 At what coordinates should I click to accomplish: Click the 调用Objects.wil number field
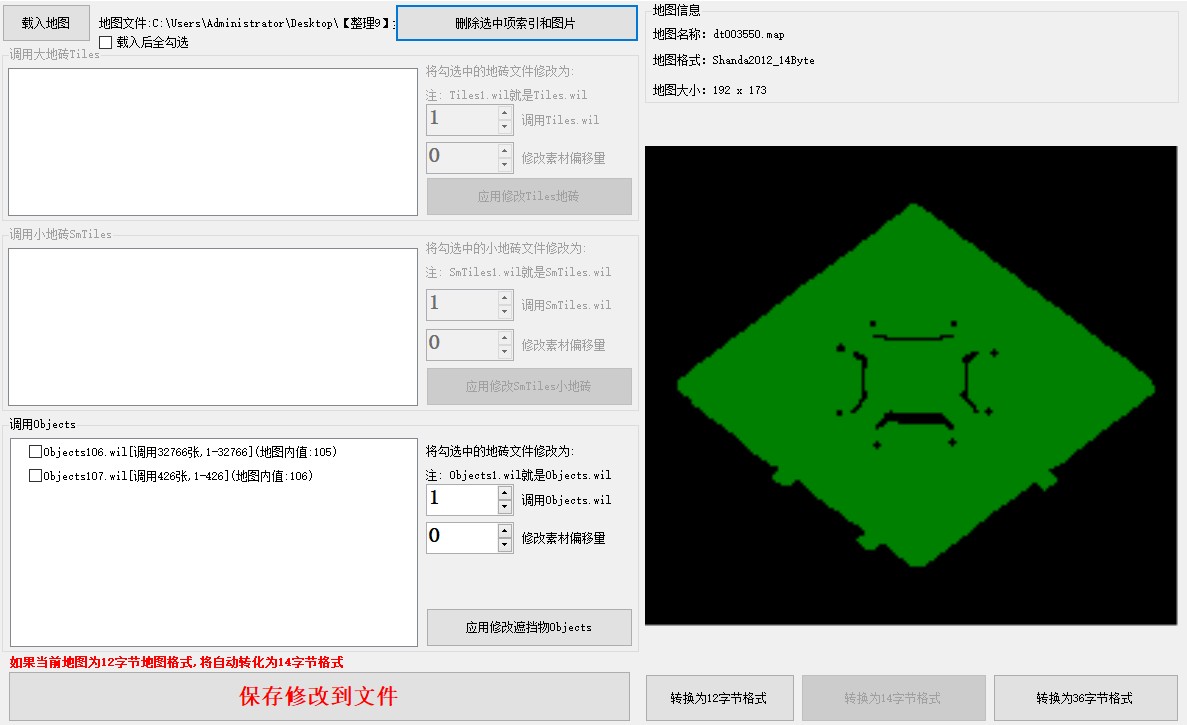461,499
